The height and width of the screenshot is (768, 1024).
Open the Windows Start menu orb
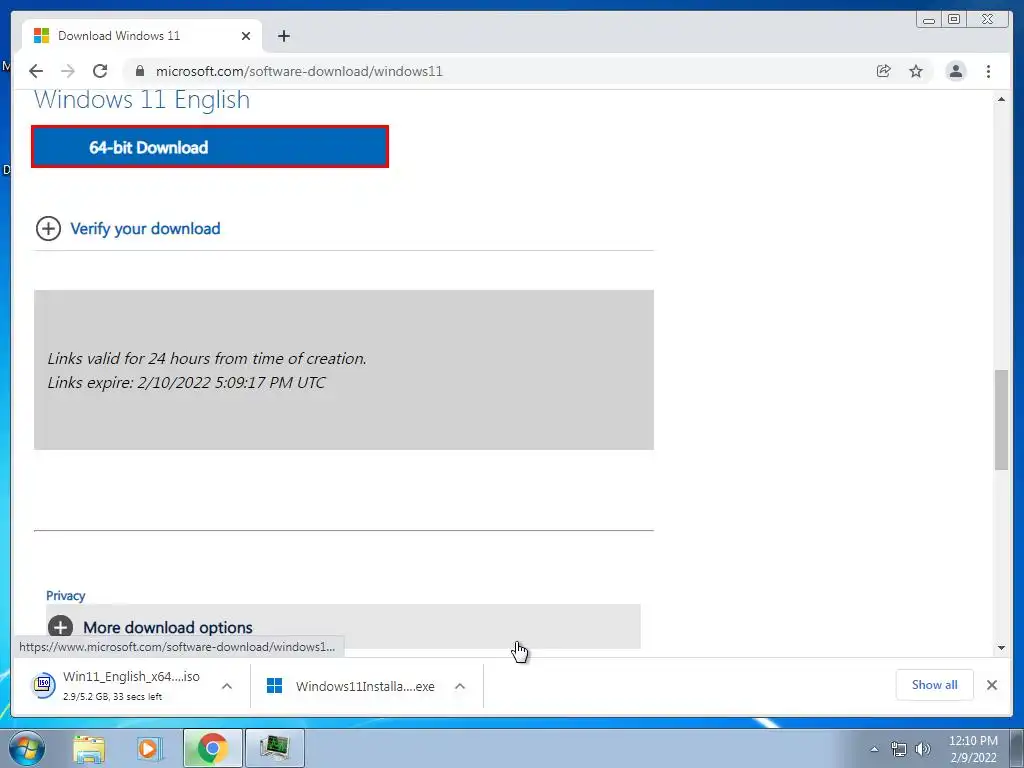27,748
